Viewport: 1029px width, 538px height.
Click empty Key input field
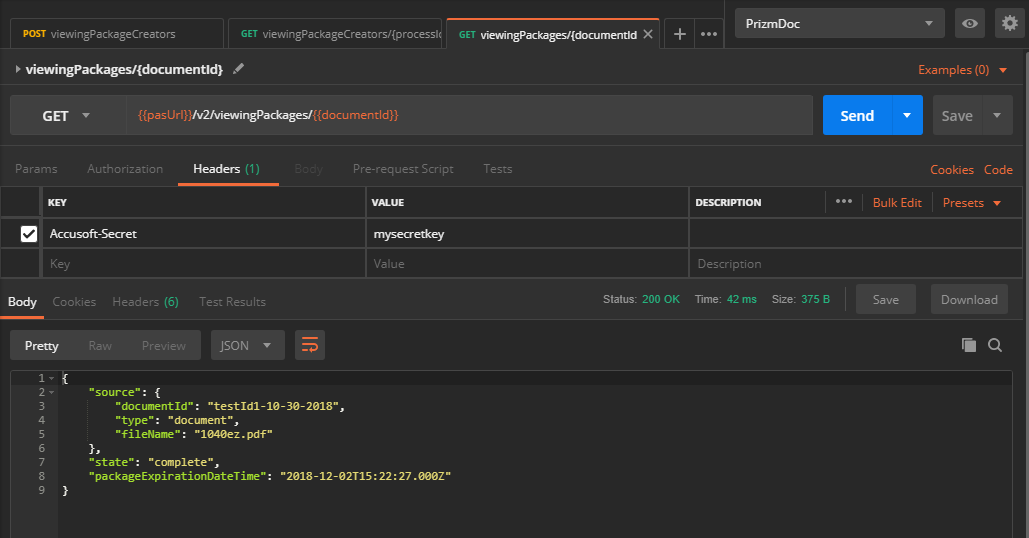click(x=203, y=264)
